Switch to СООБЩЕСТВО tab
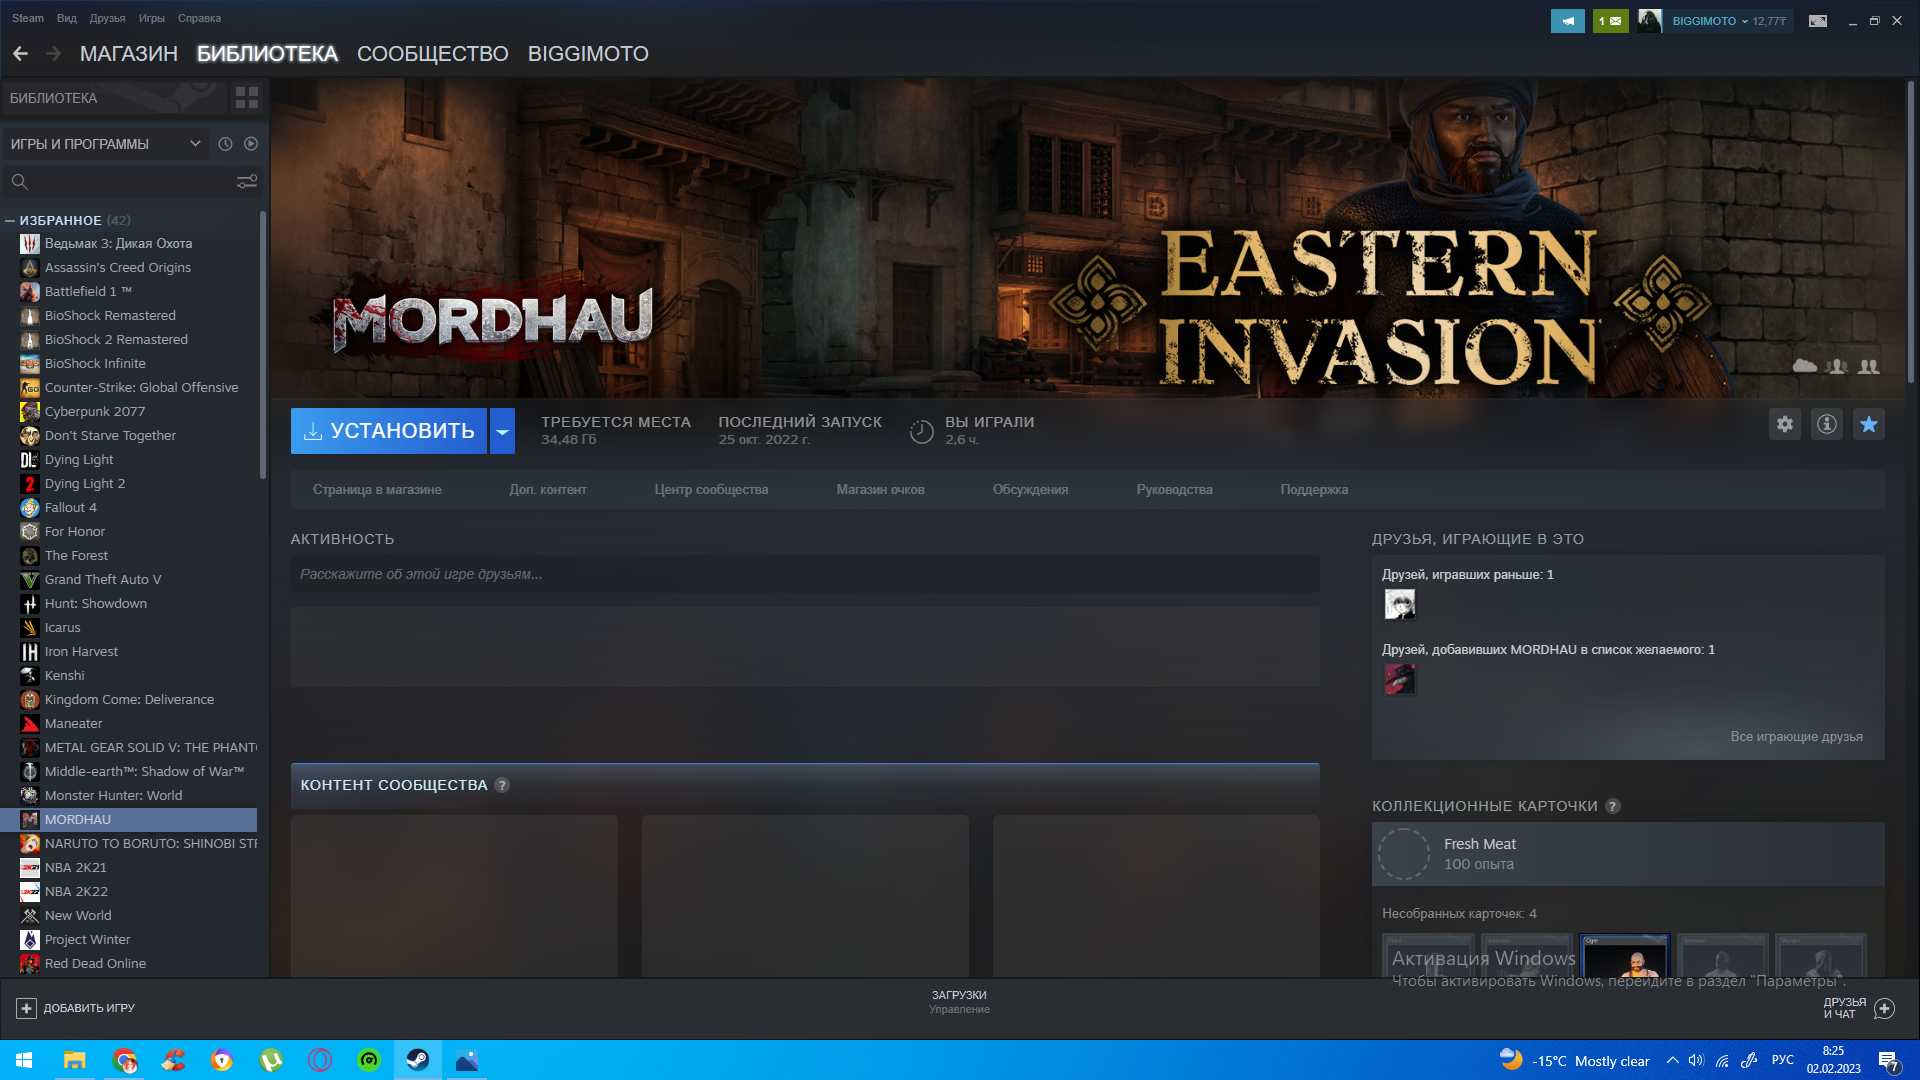The width and height of the screenshot is (1920, 1080). click(433, 54)
